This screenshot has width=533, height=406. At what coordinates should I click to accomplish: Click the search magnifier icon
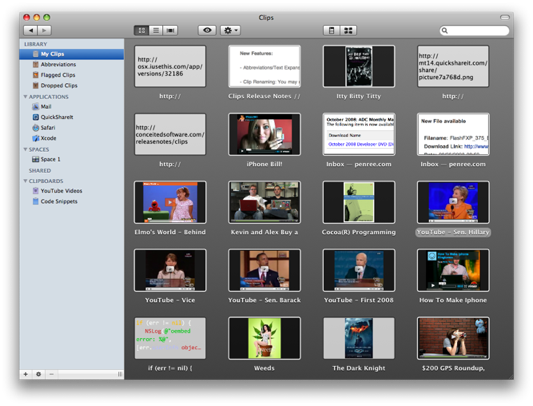pyautogui.click(x=445, y=31)
